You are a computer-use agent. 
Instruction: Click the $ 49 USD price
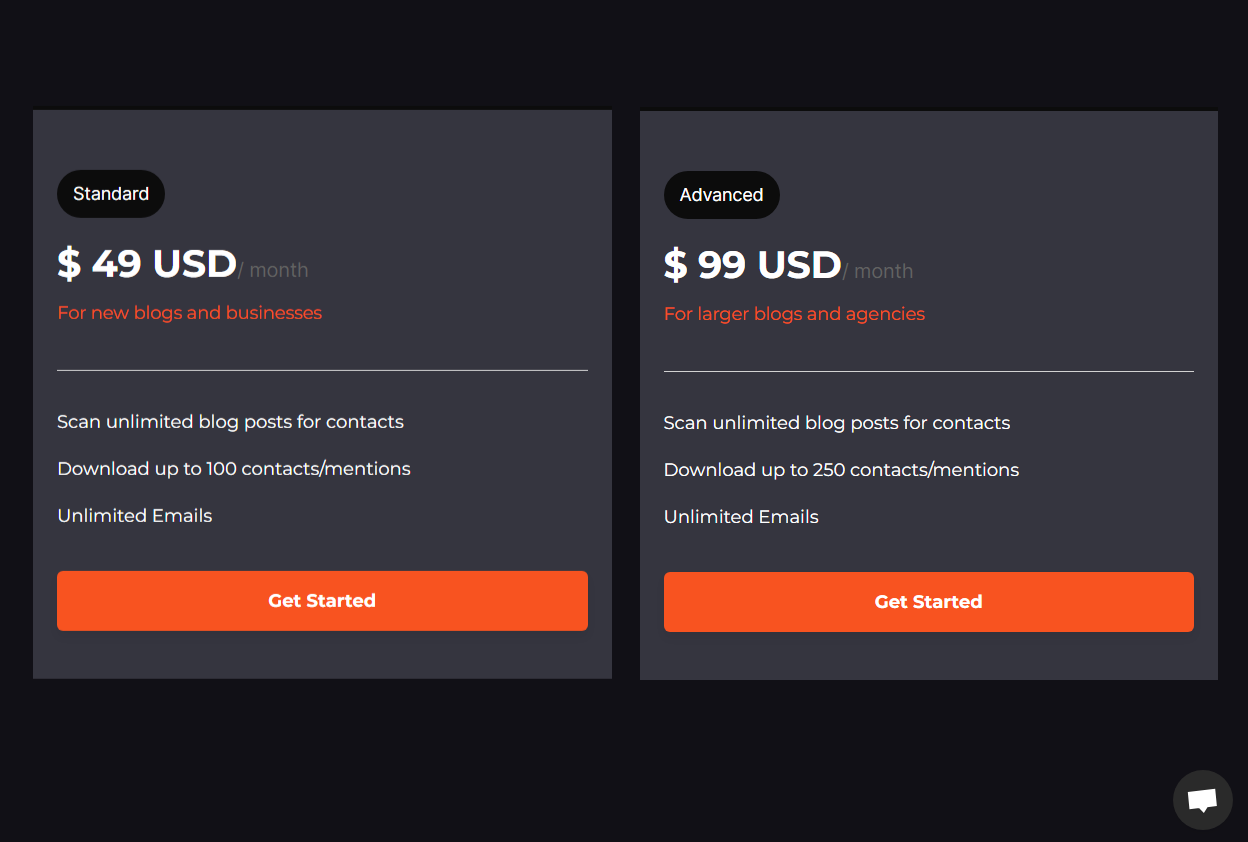pos(147,264)
